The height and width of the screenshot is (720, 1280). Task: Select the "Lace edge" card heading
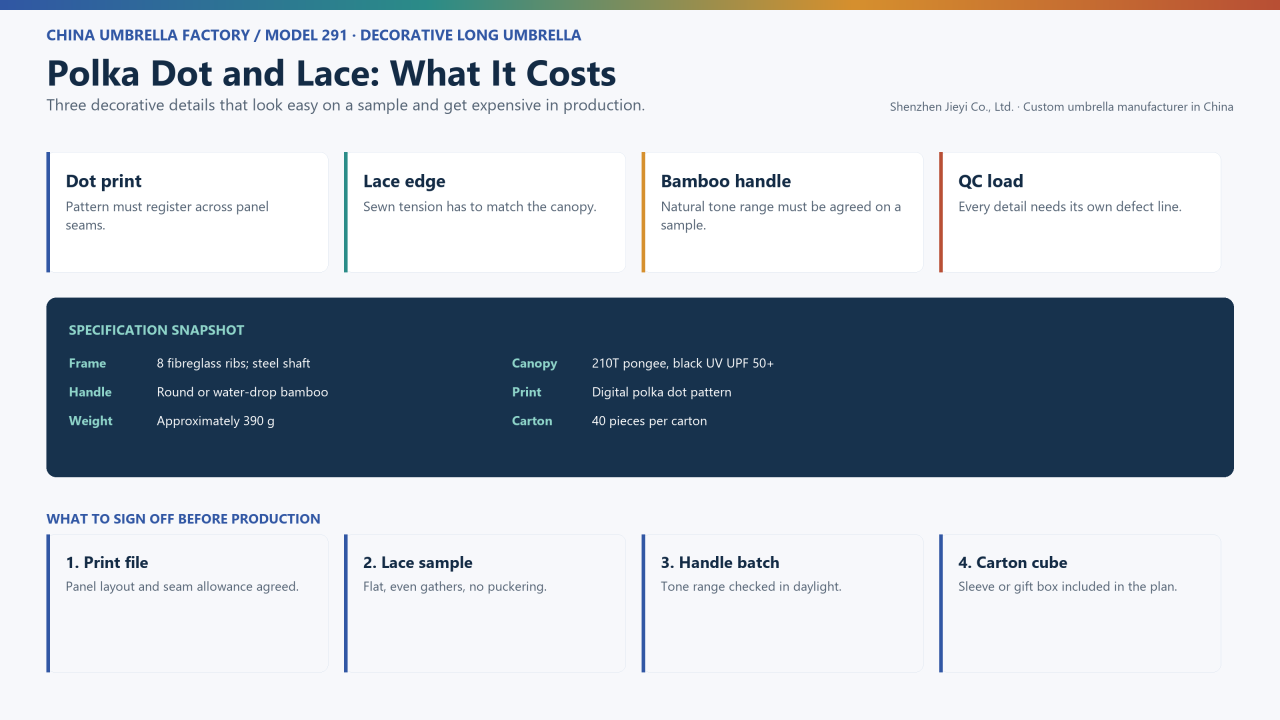[x=404, y=181]
